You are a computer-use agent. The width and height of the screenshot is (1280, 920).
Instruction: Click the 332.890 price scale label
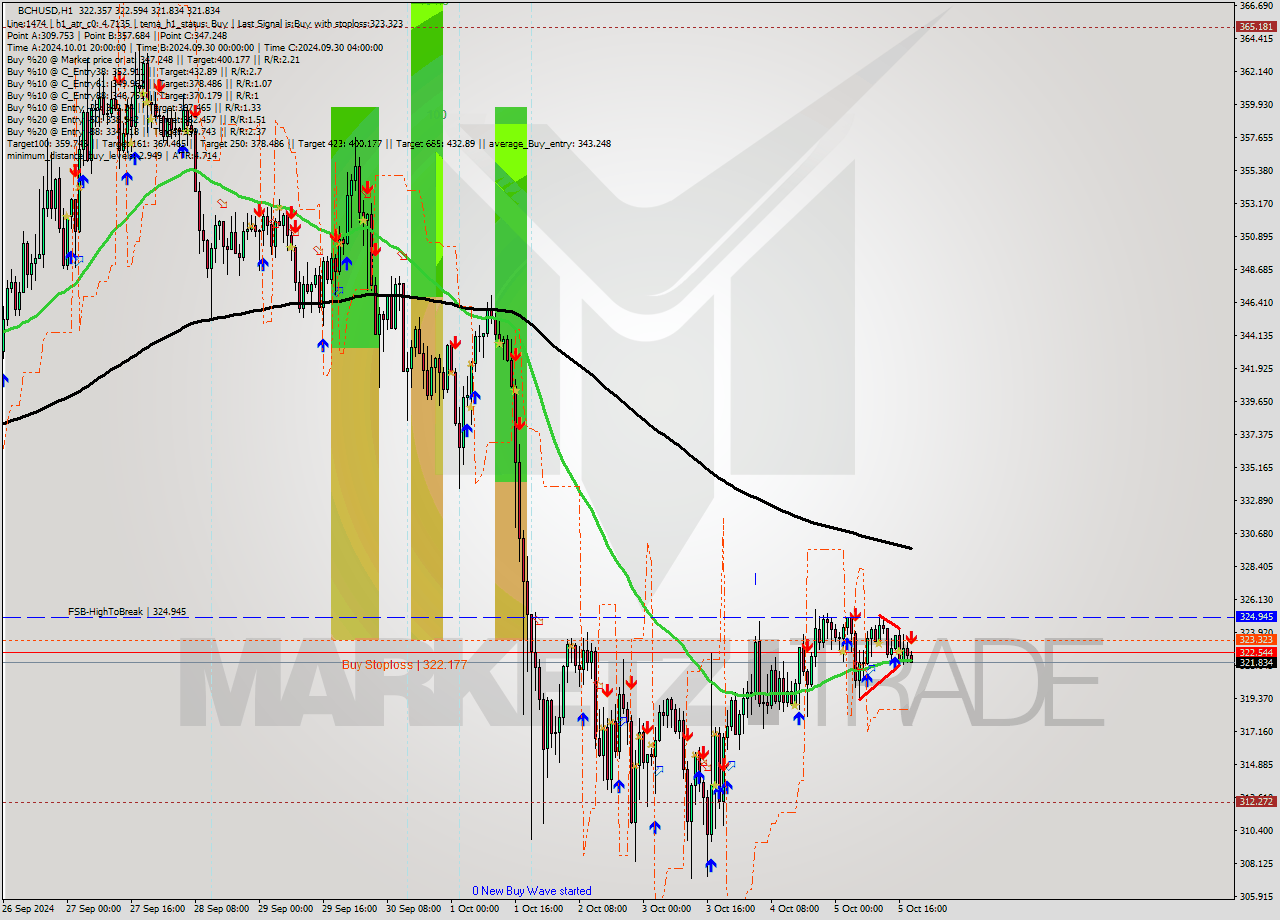[1257, 500]
